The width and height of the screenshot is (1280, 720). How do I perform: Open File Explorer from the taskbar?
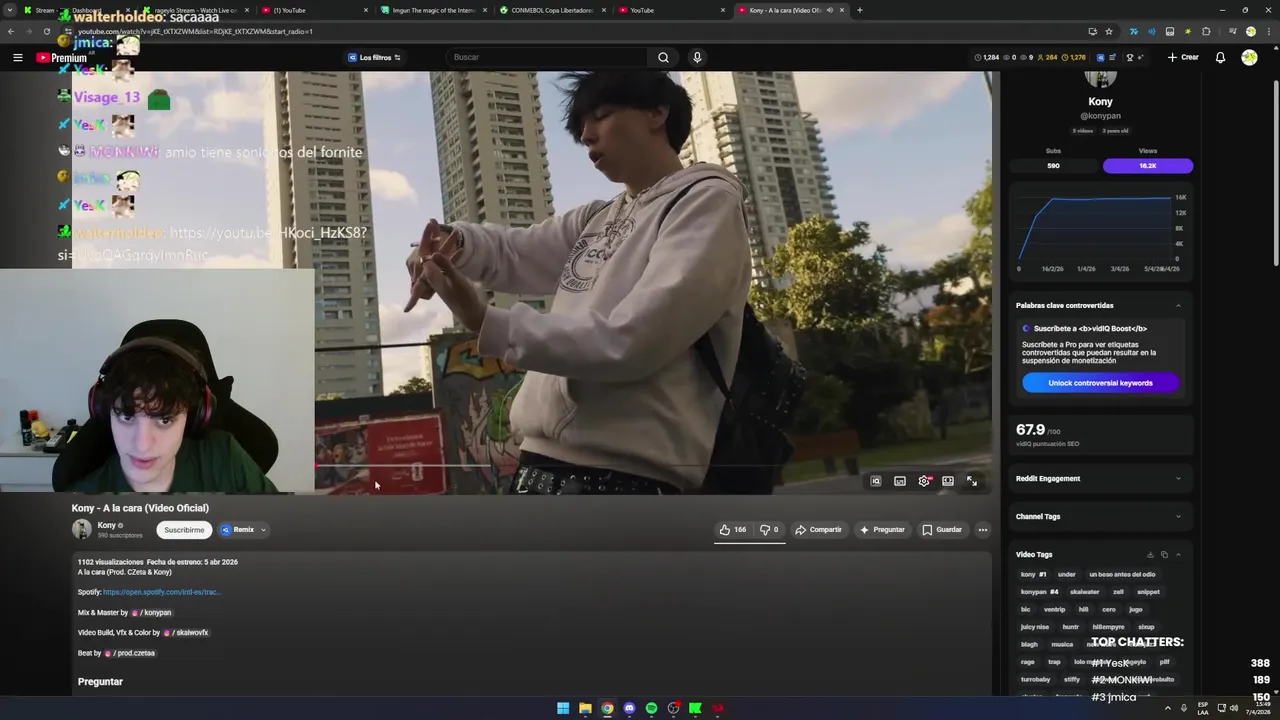585,709
